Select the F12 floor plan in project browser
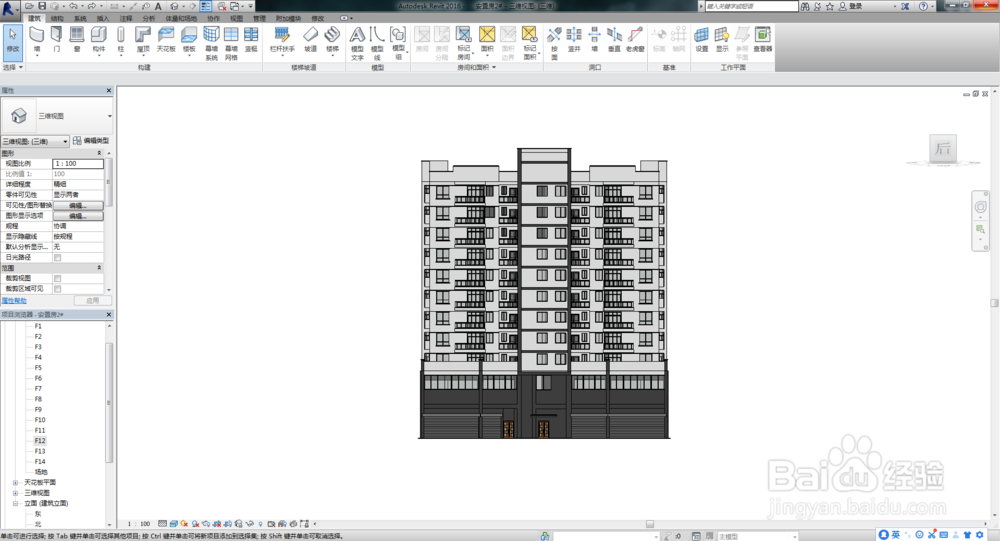 [40, 441]
